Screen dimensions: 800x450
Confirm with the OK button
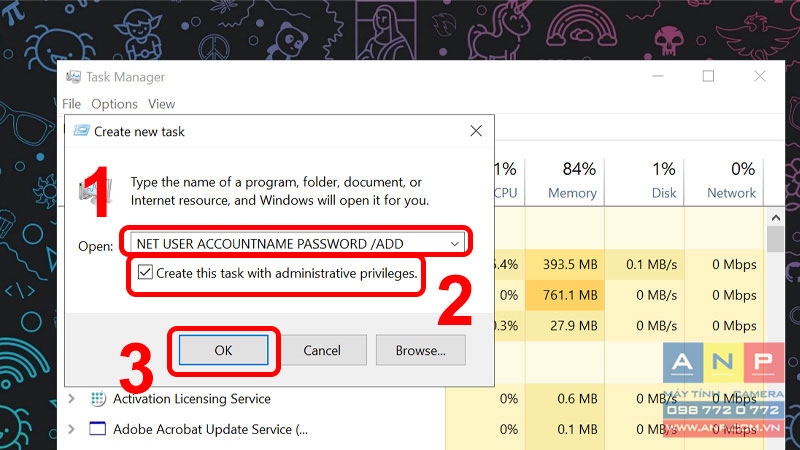223,350
